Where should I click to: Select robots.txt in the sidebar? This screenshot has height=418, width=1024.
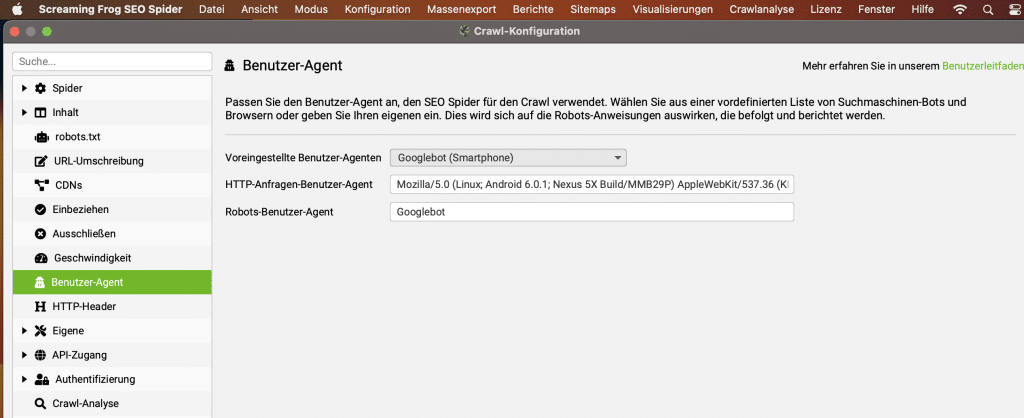(x=112, y=137)
